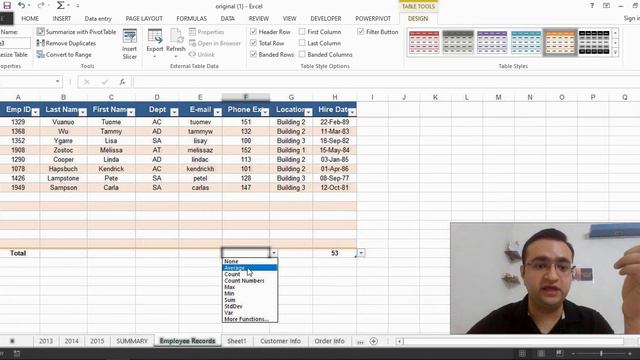This screenshot has height=360, width=640.
Task: Click Ribbon Display Options icon
Action: (607, 6)
